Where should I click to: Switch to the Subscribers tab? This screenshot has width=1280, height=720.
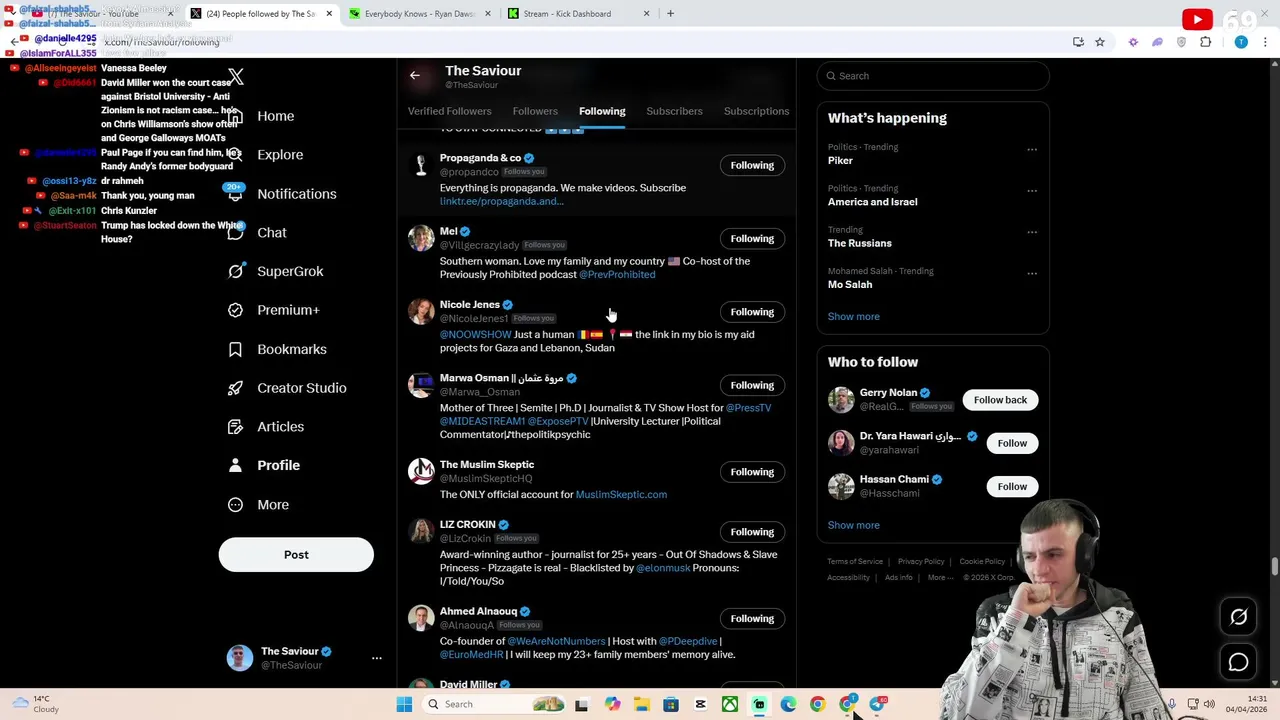point(674,111)
